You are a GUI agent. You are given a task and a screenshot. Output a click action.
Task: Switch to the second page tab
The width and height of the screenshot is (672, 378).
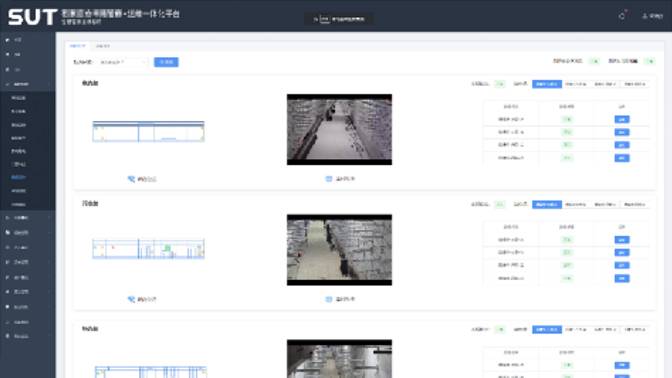point(102,46)
